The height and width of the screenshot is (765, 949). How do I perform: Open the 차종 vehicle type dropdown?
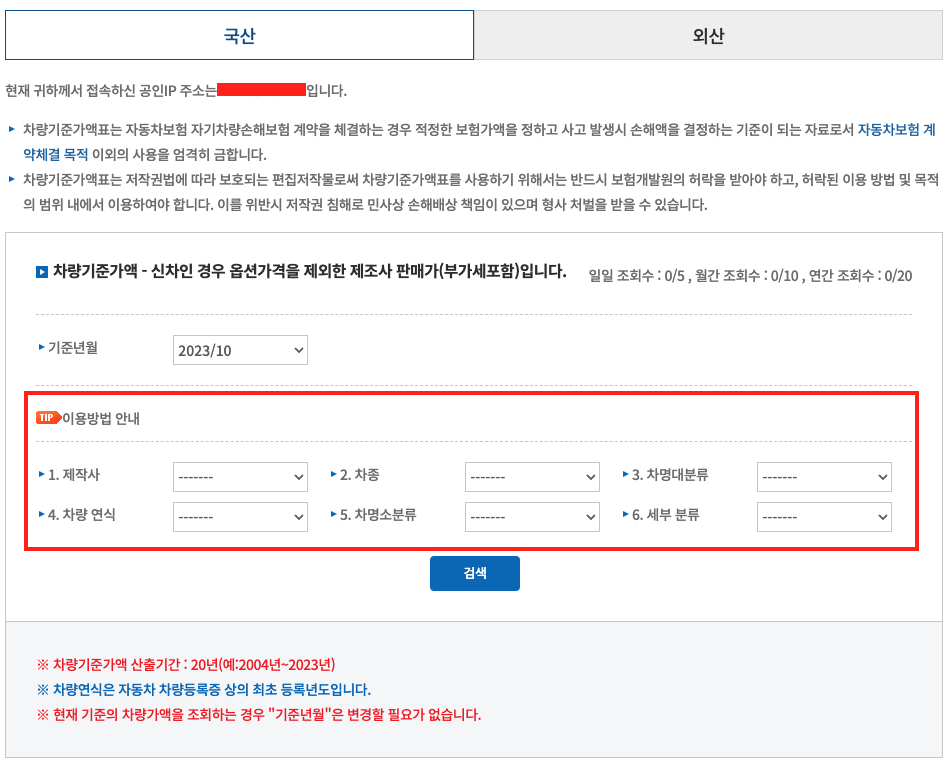point(532,476)
